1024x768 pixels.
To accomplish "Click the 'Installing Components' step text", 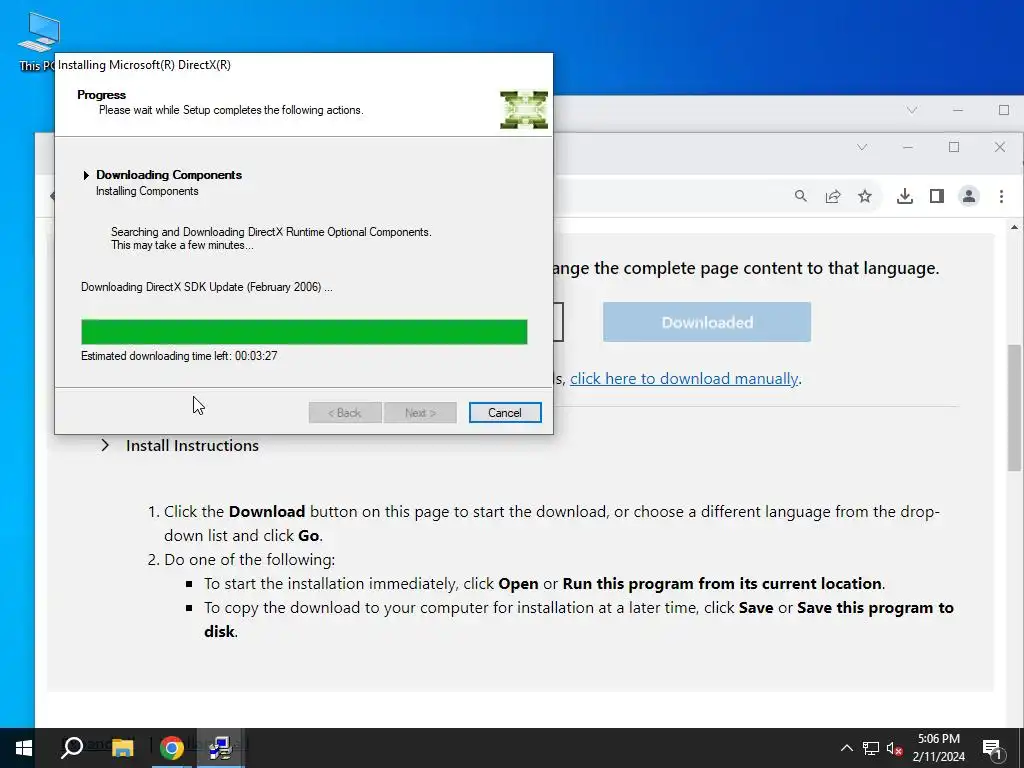I will coord(147,191).
